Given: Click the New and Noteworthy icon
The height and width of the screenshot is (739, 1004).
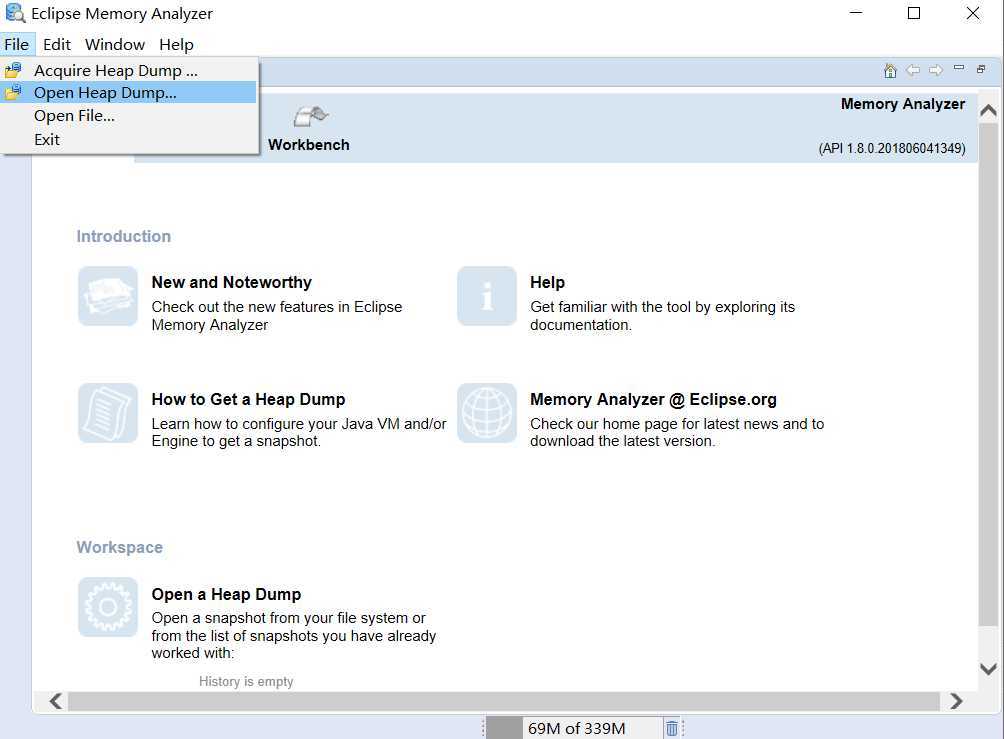Looking at the screenshot, I should pos(108,296).
